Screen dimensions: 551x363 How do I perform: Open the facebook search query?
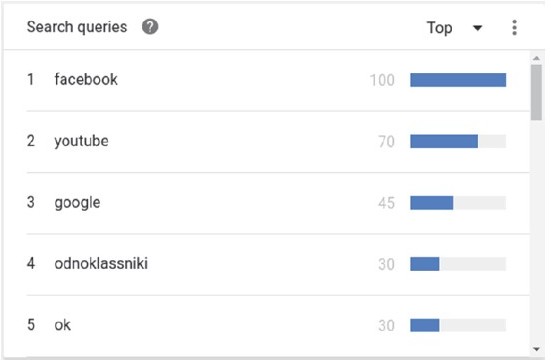(86, 79)
